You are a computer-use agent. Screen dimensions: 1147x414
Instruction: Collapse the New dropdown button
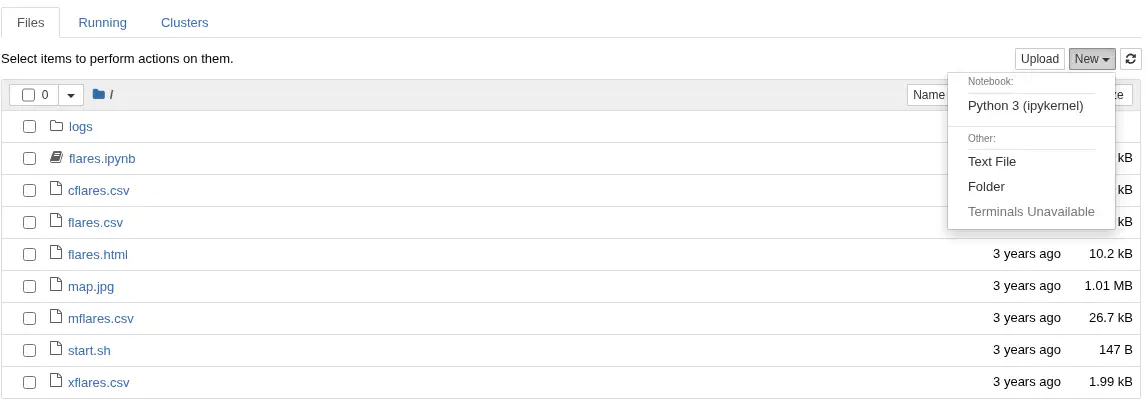(x=1092, y=59)
